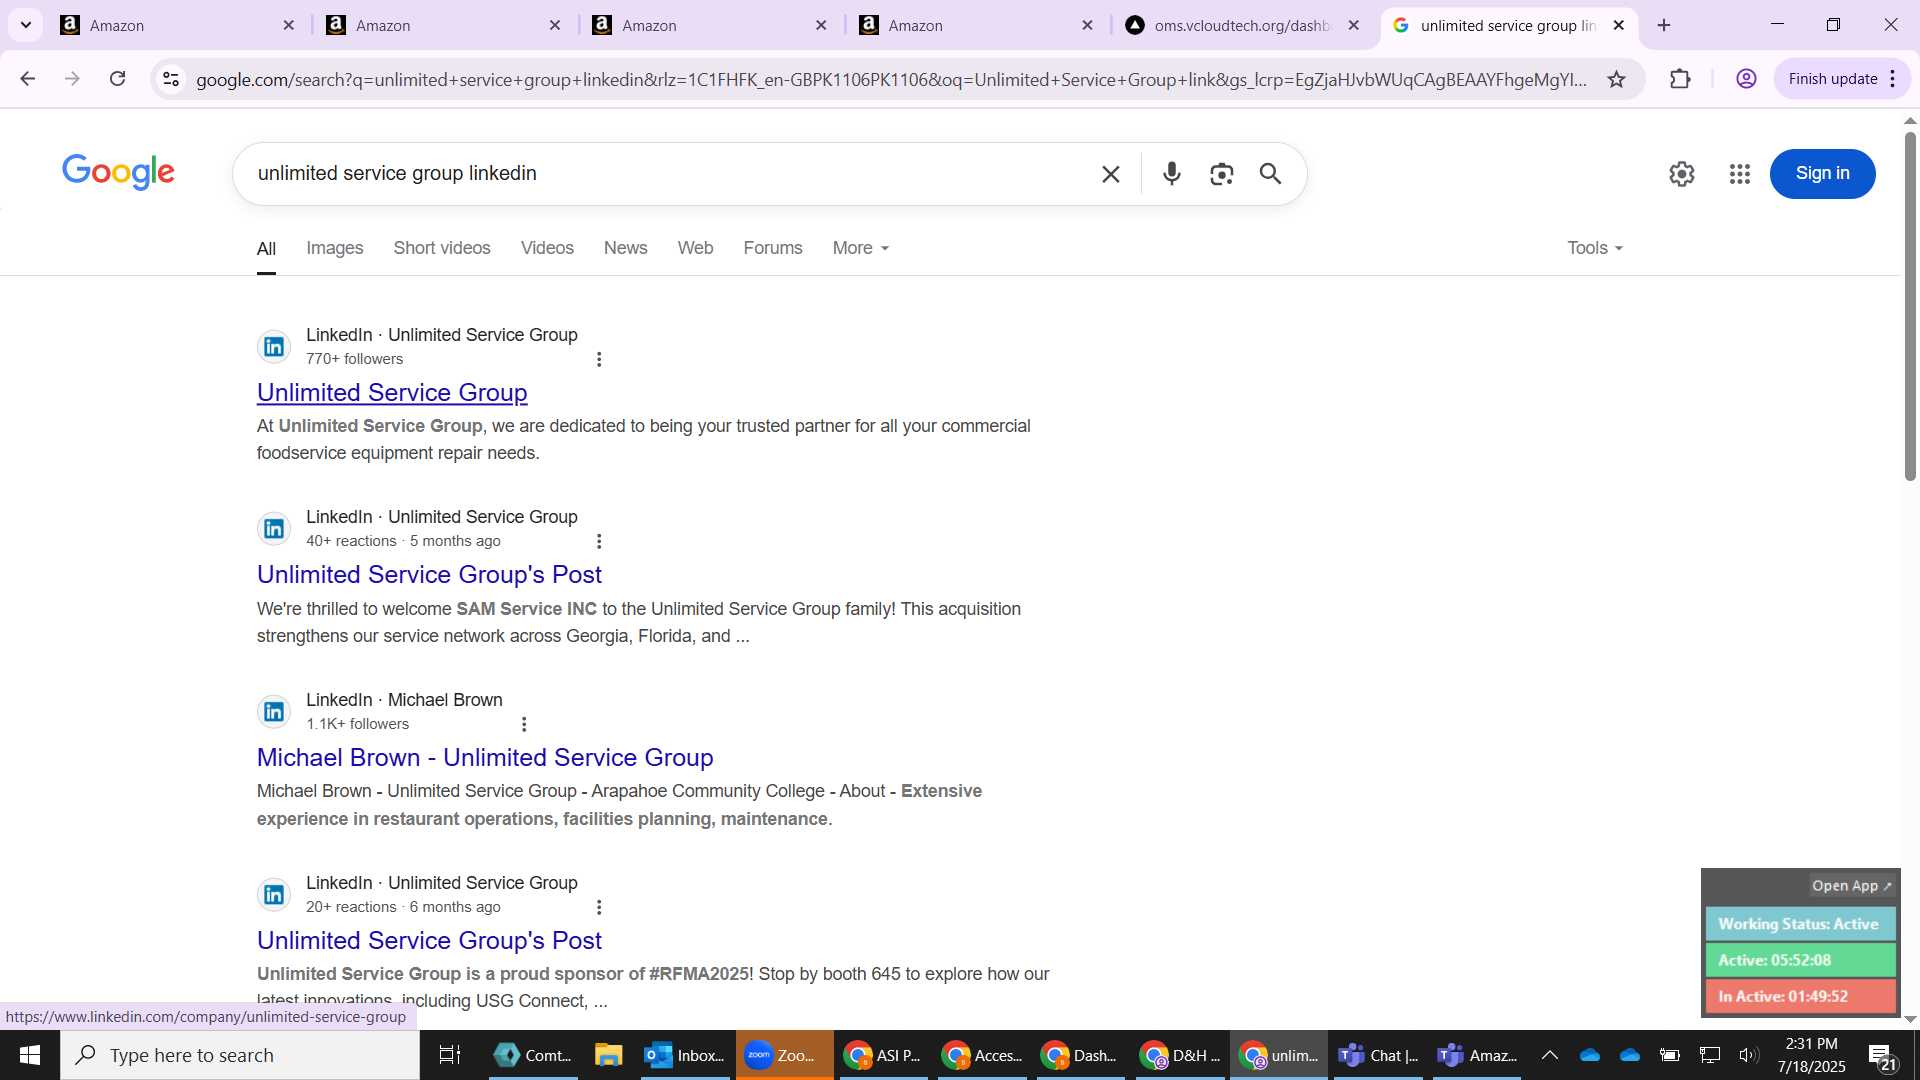Reload the current page
The width and height of the screenshot is (1920, 1080).
coord(118,79)
